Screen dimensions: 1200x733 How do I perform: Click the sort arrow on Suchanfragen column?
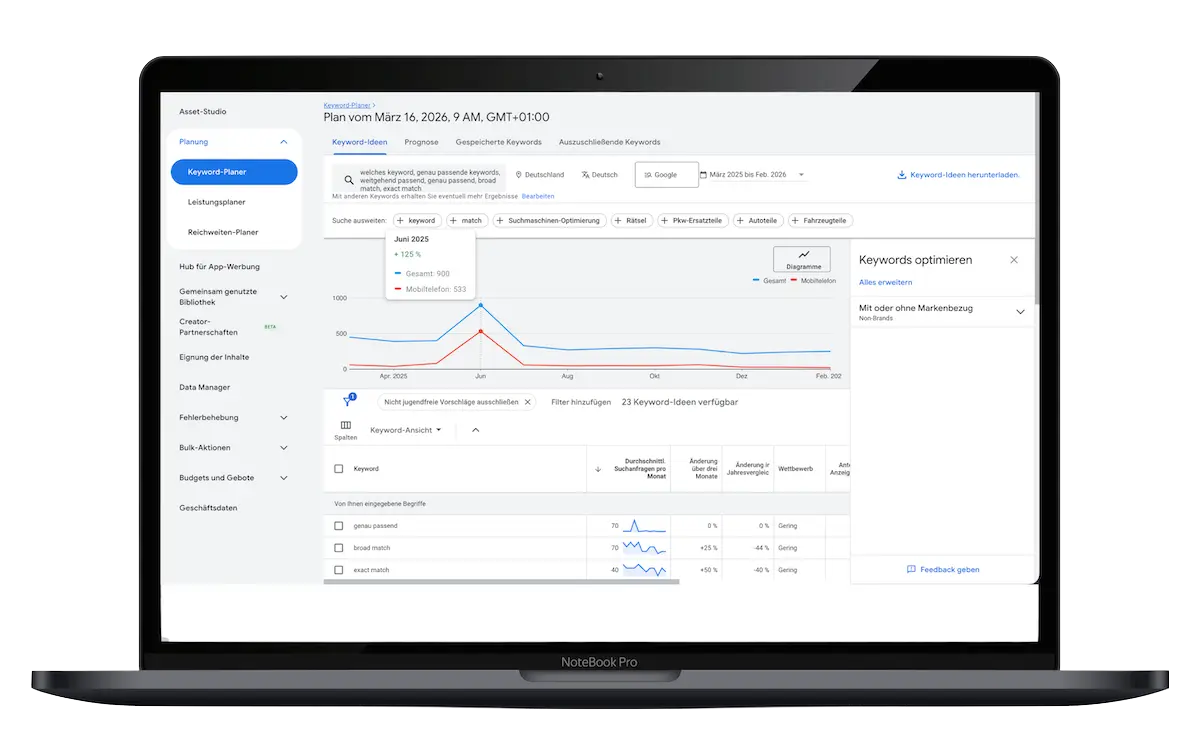598,469
